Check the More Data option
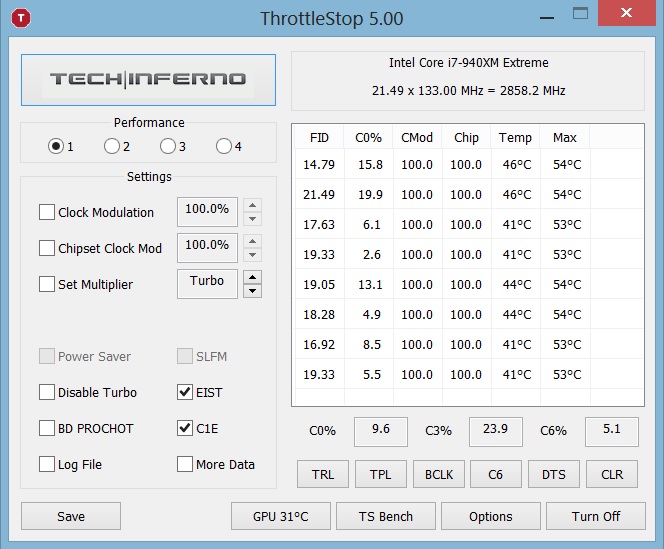The height and width of the screenshot is (549, 664). (x=185, y=464)
